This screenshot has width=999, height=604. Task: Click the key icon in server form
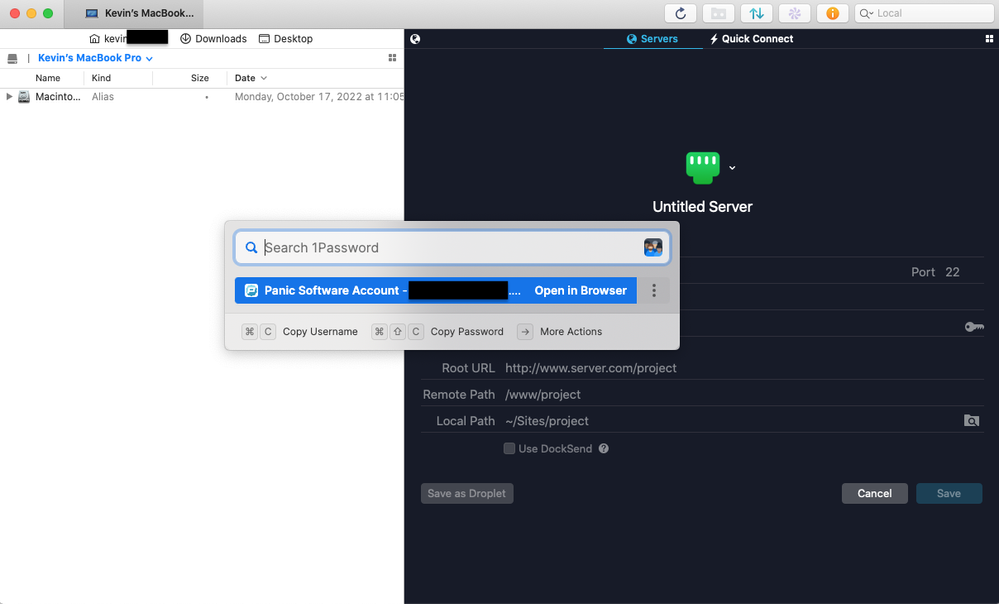[973, 326]
